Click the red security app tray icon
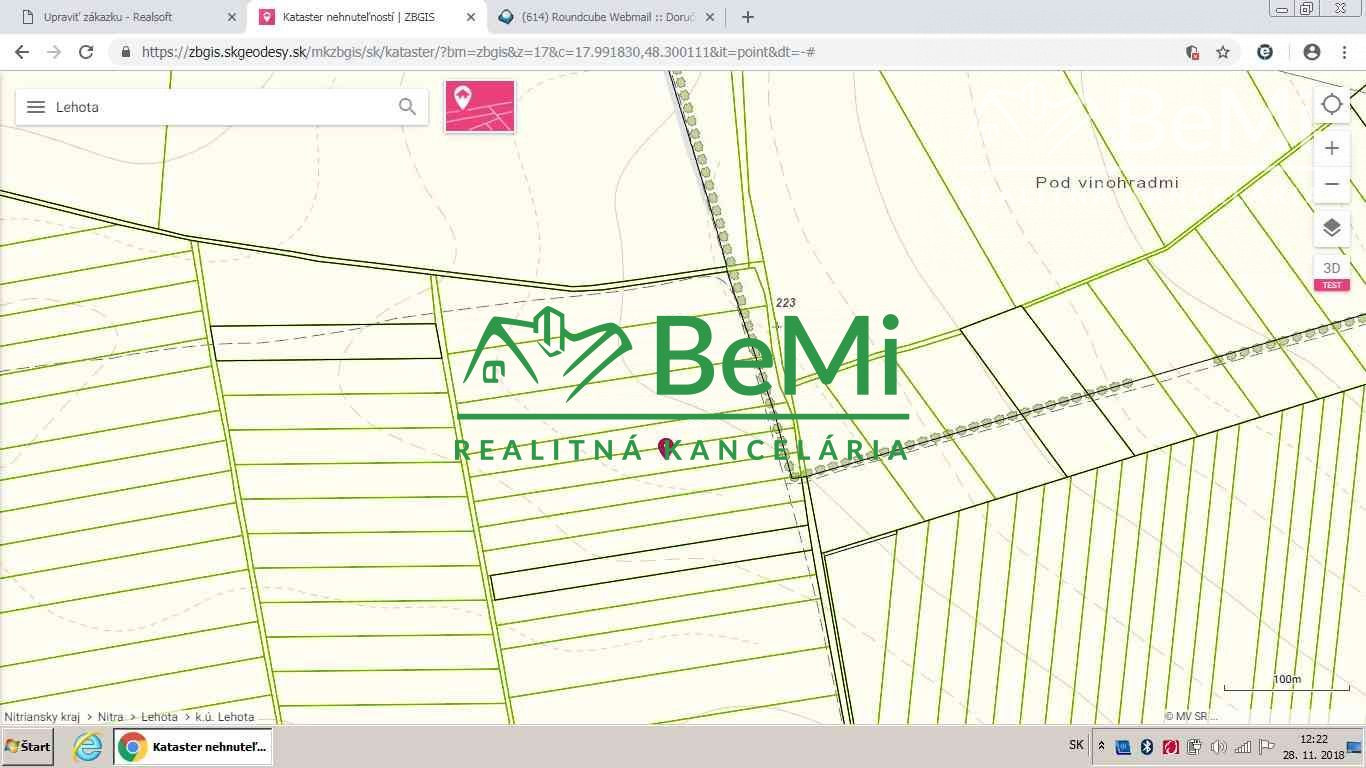This screenshot has width=1366, height=768. pos(1170,746)
